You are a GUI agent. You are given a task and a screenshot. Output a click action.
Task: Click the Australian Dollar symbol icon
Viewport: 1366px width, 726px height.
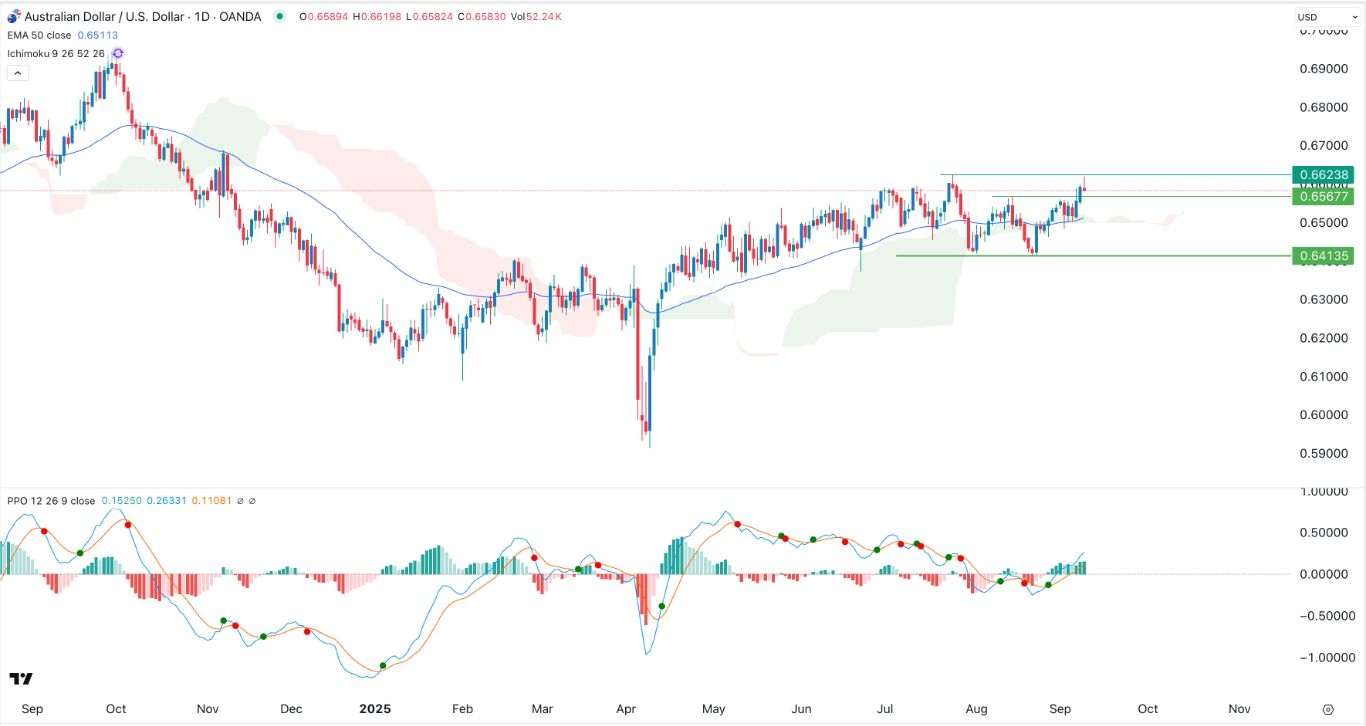(x=14, y=16)
